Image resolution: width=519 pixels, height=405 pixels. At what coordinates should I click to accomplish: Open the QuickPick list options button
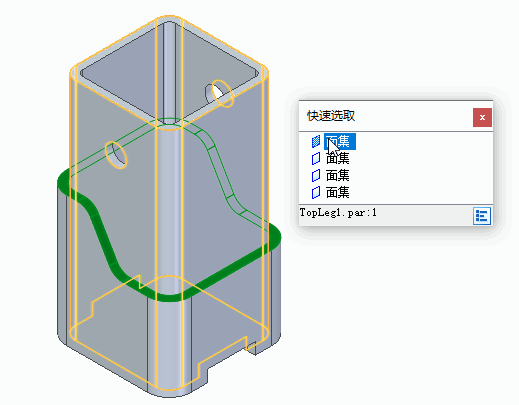click(x=482, y=216)
